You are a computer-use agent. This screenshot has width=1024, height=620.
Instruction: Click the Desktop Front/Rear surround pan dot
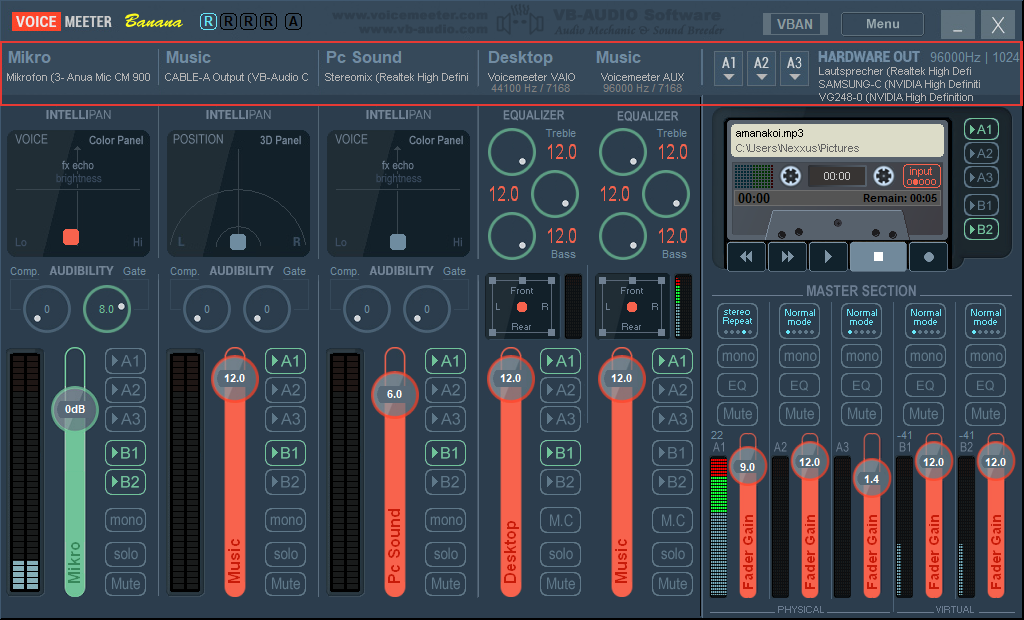click(x=521, y=307)
